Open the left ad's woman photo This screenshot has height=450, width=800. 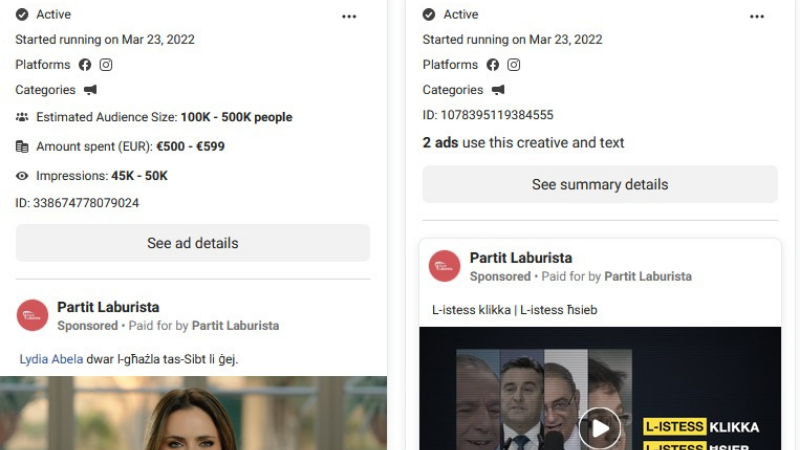point(193,414)
